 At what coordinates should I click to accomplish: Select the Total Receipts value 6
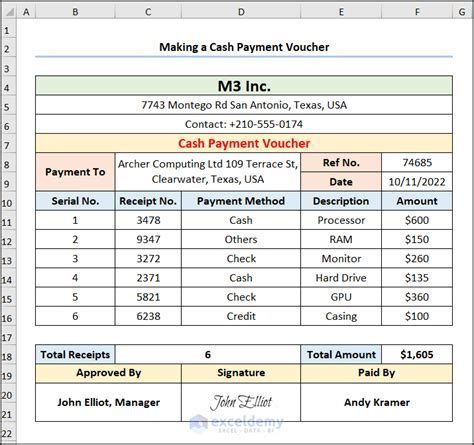coord(208,354)
